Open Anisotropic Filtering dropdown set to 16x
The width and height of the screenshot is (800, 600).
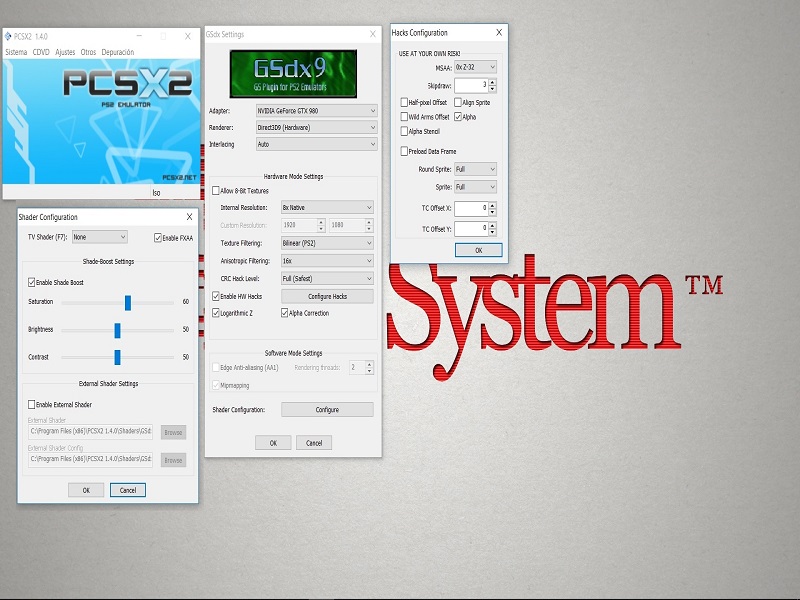[327, 261]
